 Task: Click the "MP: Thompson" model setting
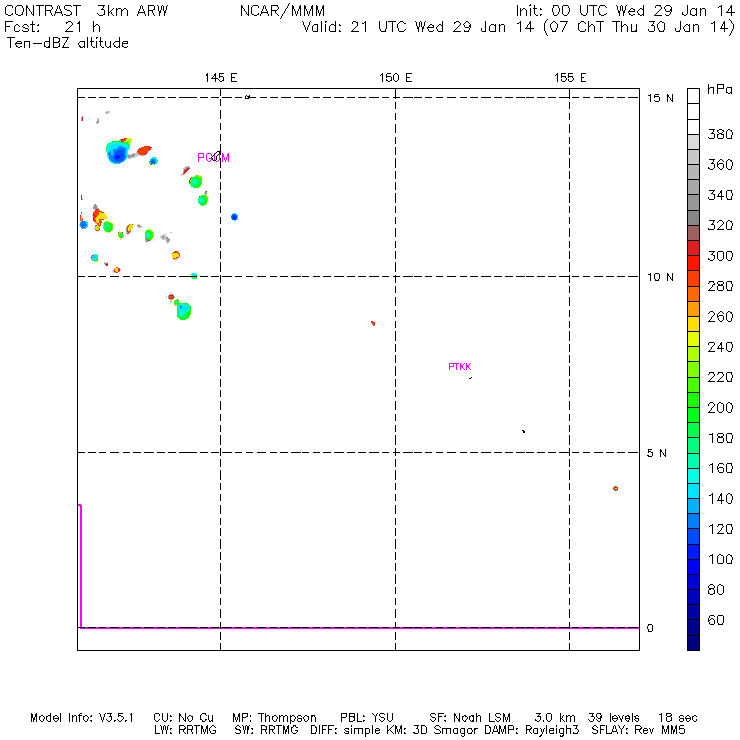[x=274, y=718]
